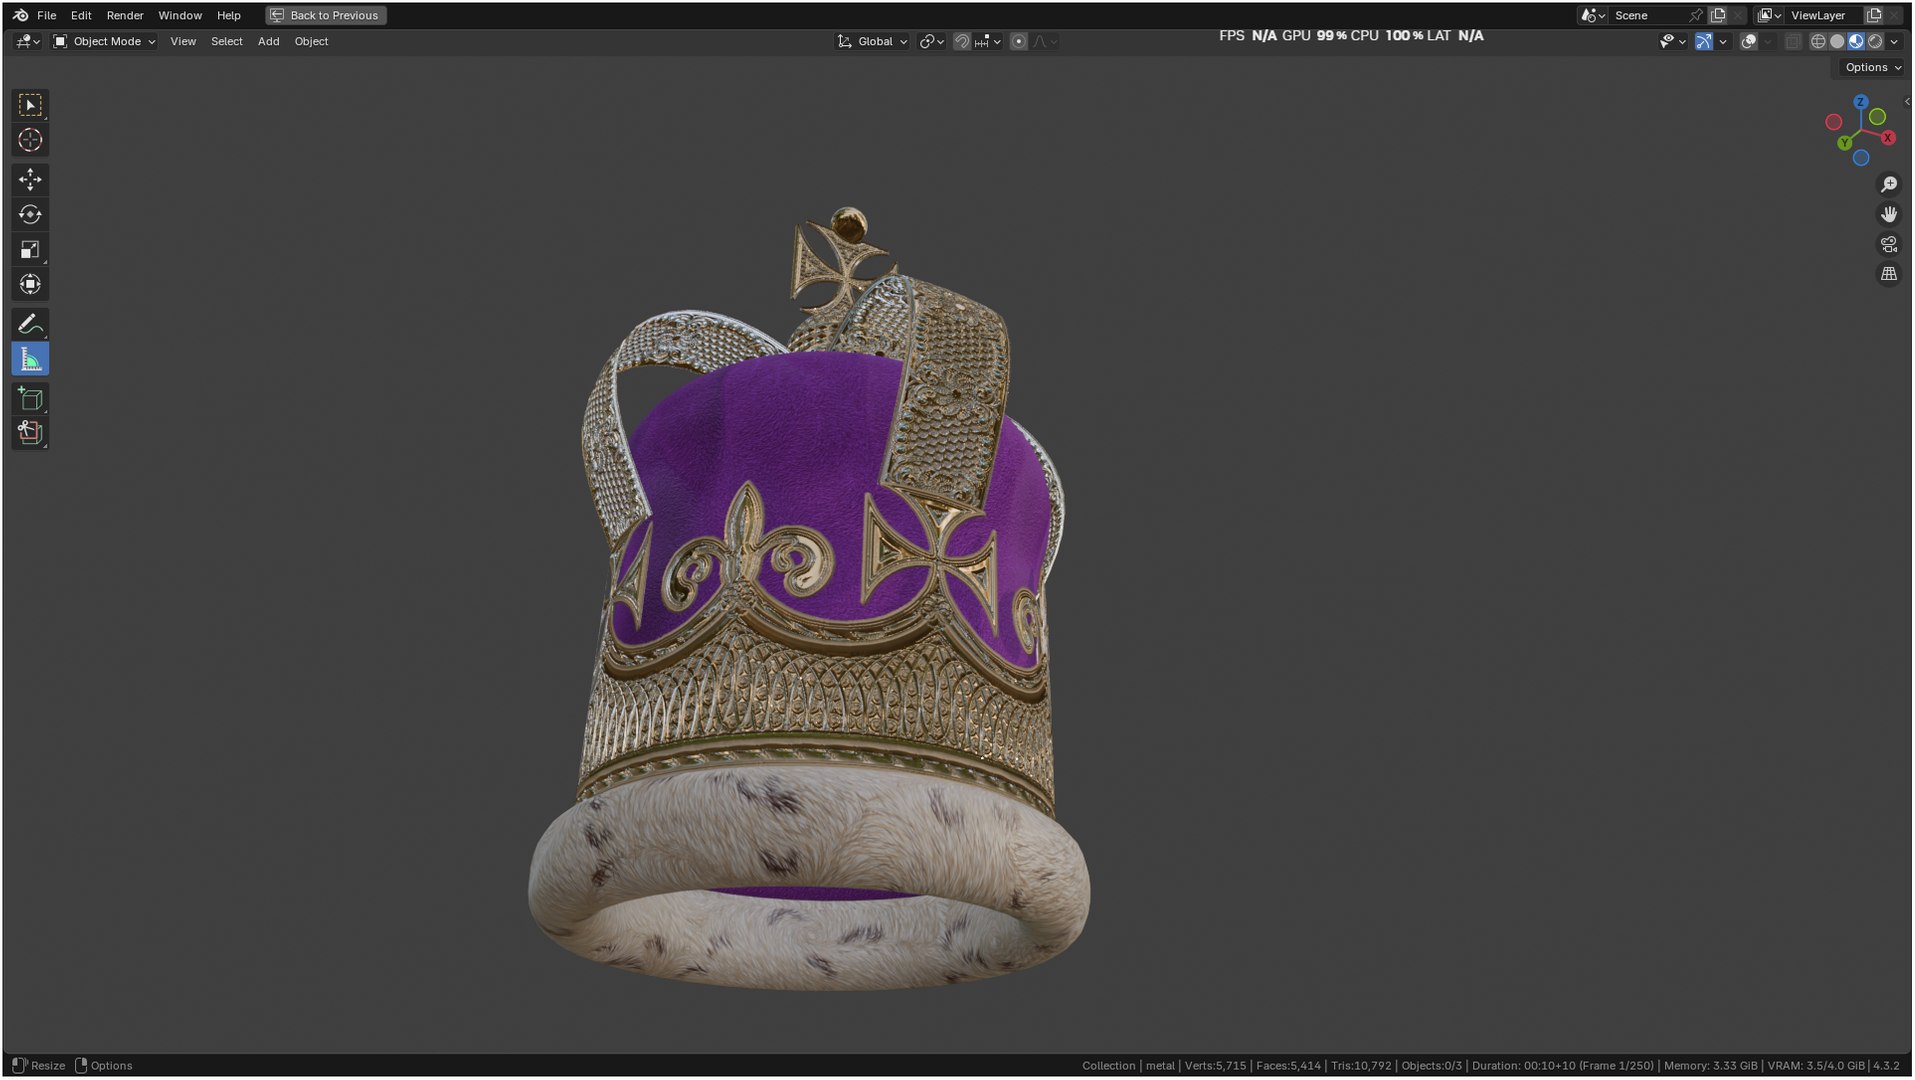Click the bottom tool below Add Cube
Image resolution: width=1915 pixels, height=1080 pixels.
point(30,433)
